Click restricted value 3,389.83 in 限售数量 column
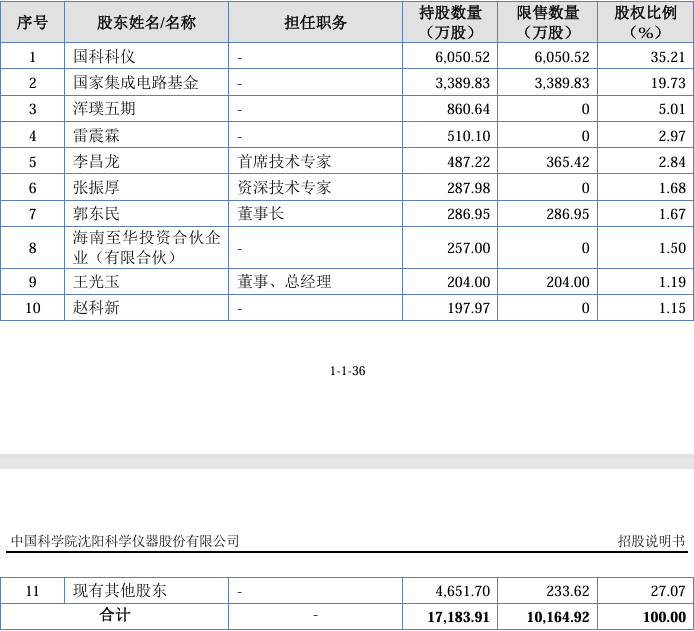The image size is (694, 631). pos(562,83)
